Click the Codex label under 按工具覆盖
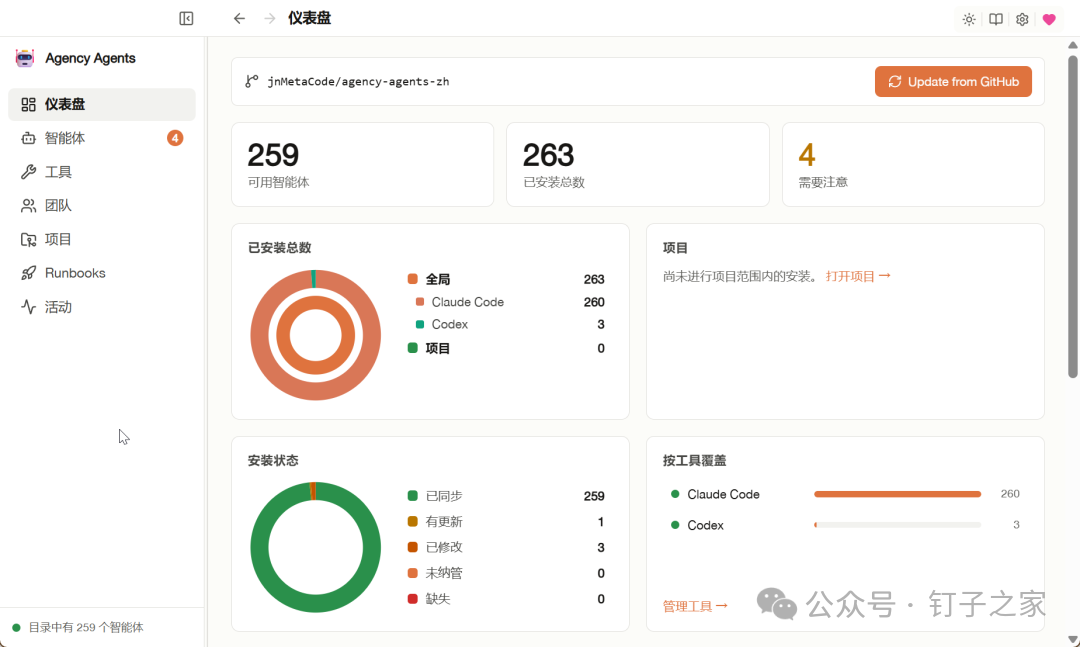 coord(705,525)
